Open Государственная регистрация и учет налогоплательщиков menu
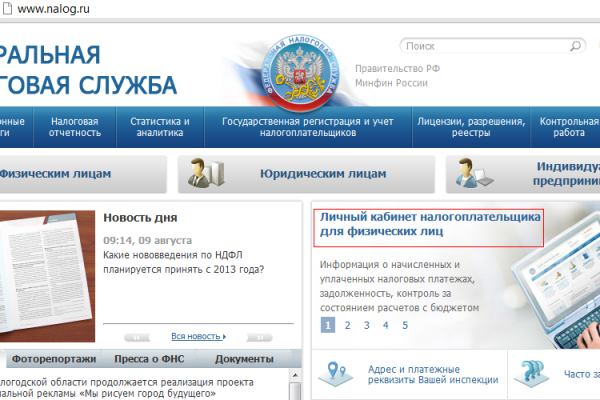 click(x=308, y=127)
